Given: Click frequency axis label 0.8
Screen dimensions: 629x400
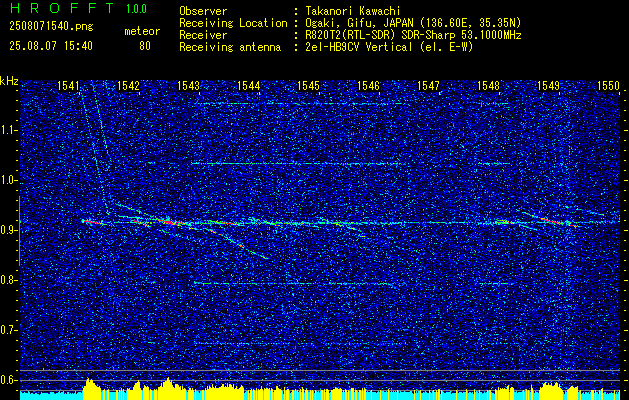Looking at the screenshot, I should coord(8,280).
